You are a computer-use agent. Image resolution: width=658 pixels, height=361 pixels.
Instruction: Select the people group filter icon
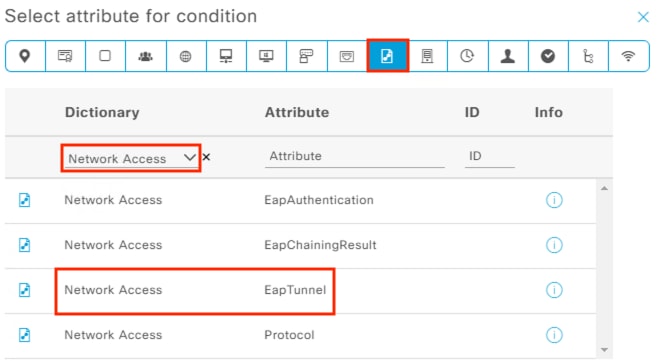[x=146, y=56]
